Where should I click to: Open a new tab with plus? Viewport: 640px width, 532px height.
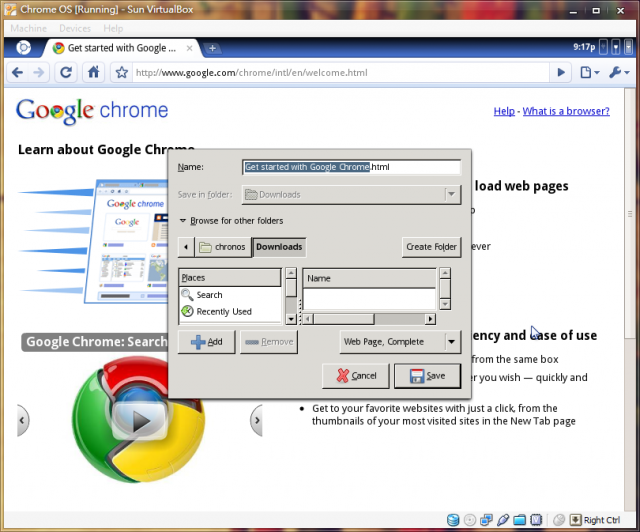[212, 48]
